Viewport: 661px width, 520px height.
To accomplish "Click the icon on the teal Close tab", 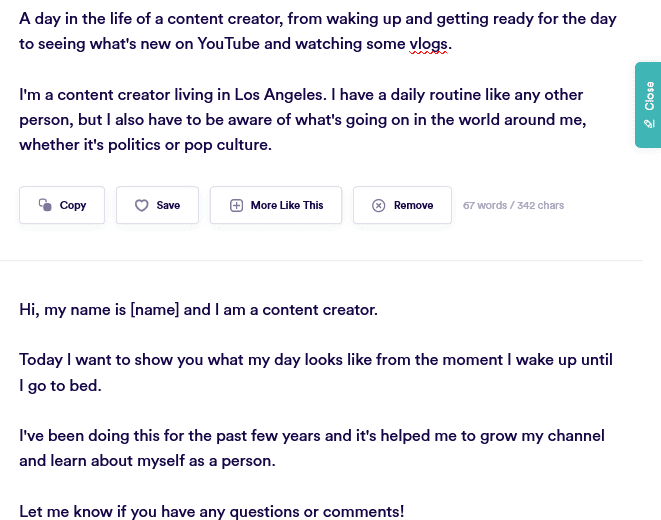I will tap(649, 124).
